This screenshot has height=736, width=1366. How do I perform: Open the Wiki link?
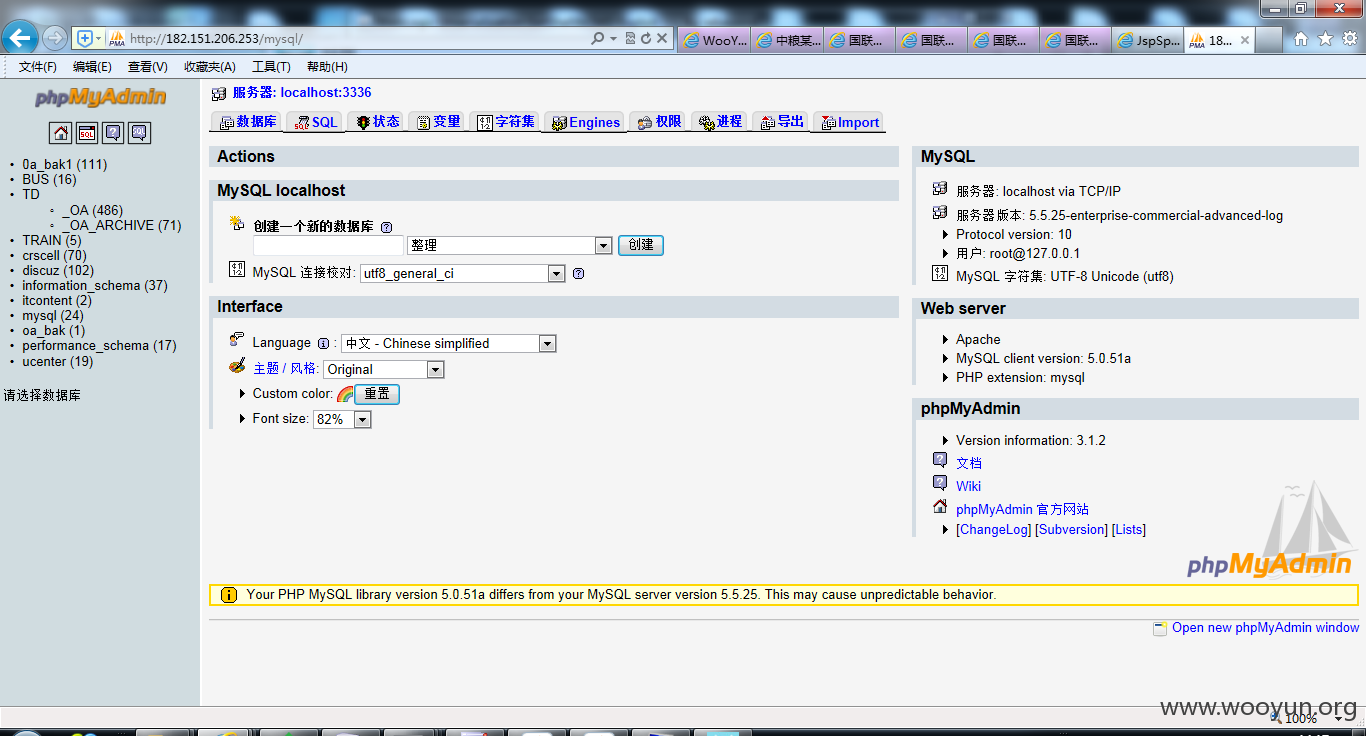[x=968, y=486]
